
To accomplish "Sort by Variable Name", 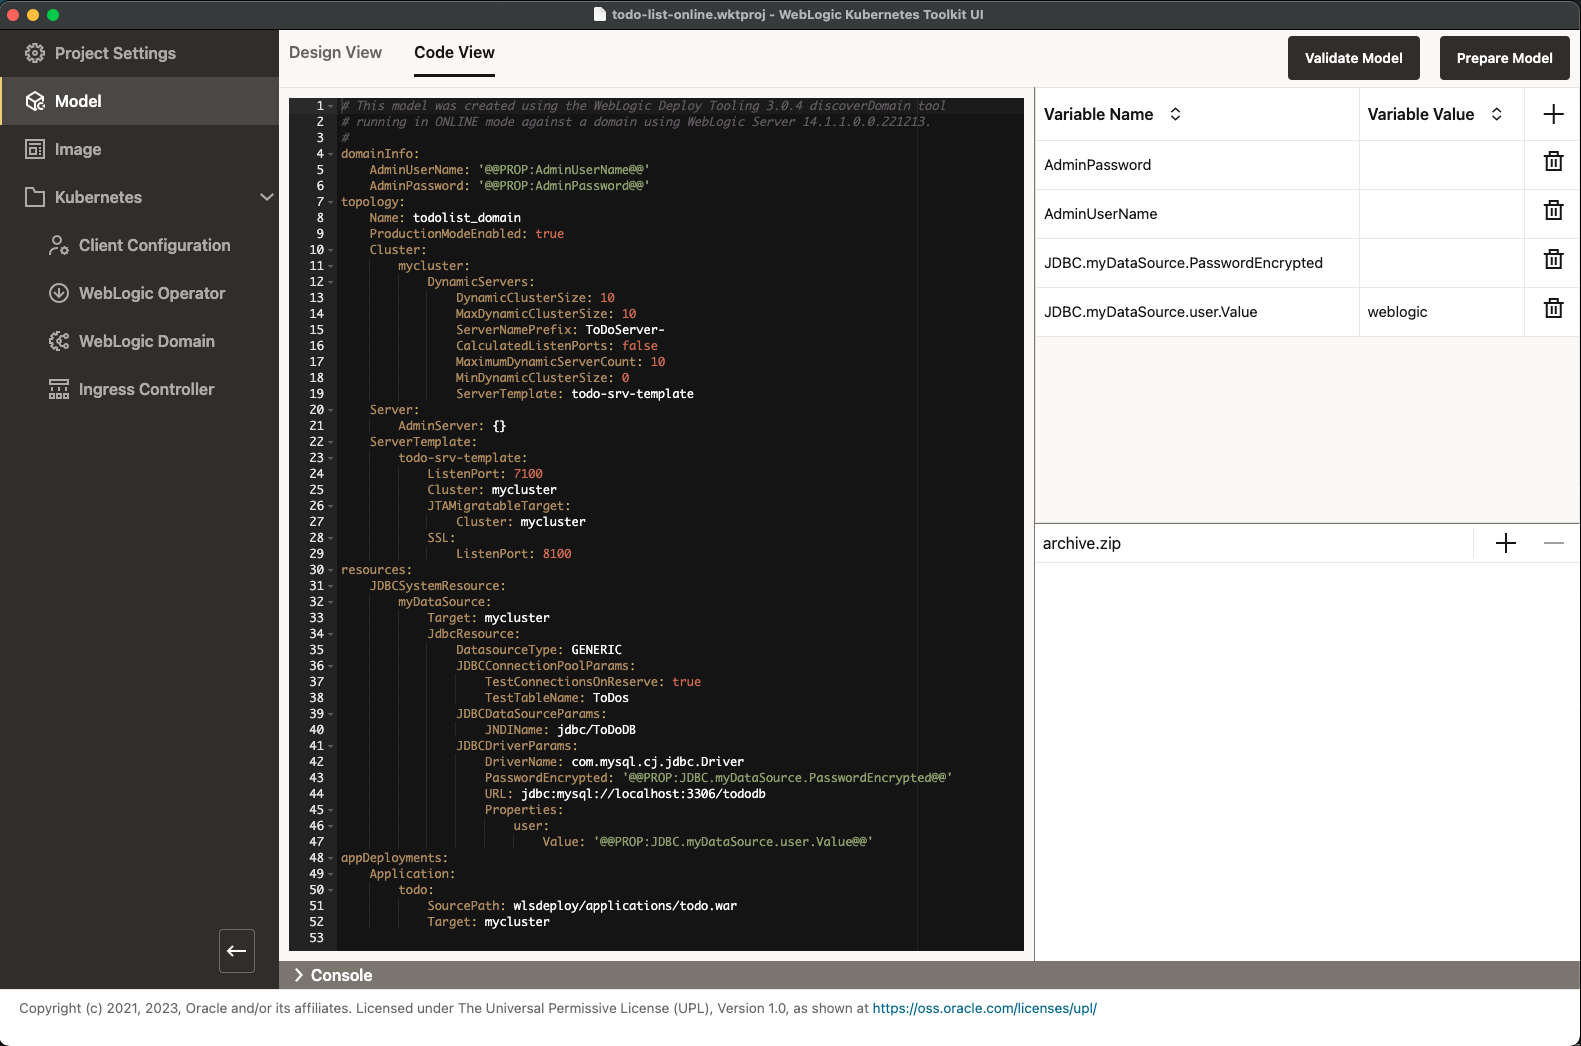I will 1175,114.
